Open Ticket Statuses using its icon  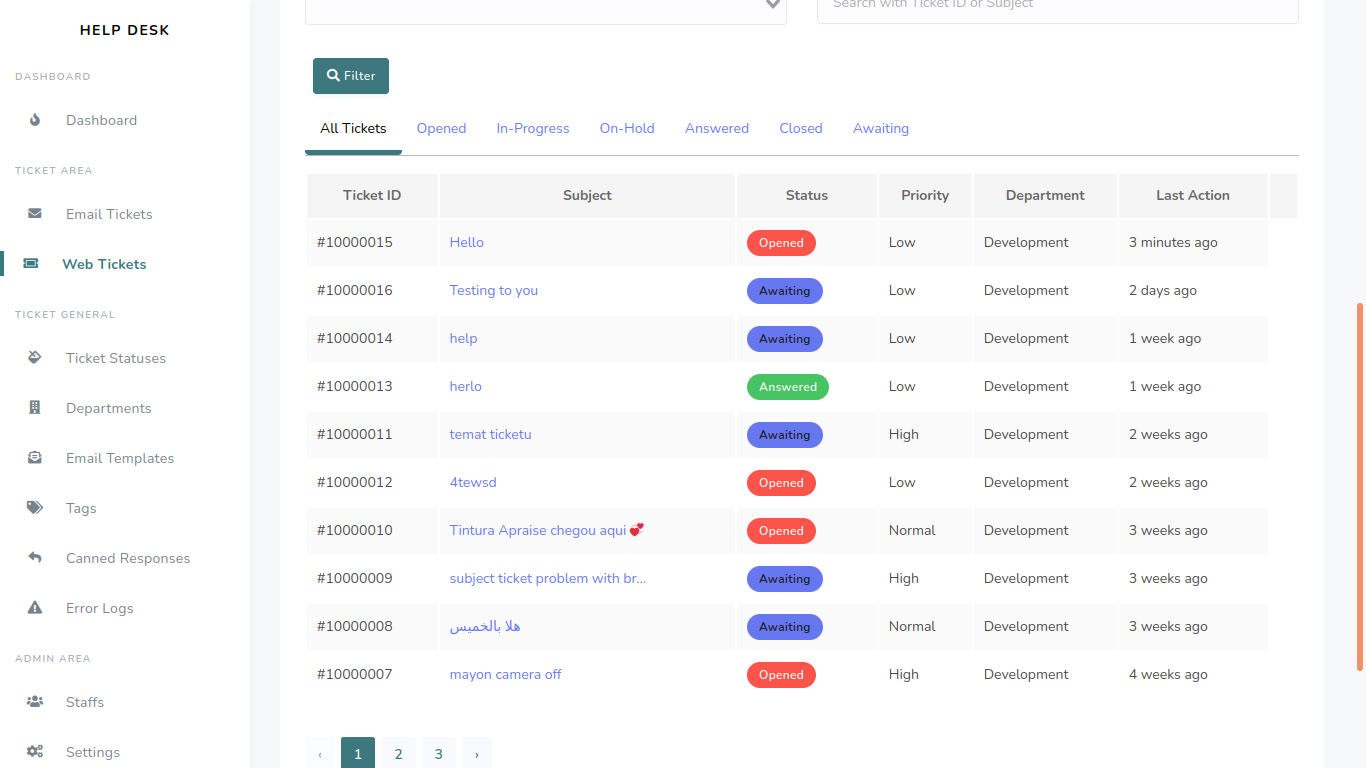pyautogui.click(x=34, y=358)
